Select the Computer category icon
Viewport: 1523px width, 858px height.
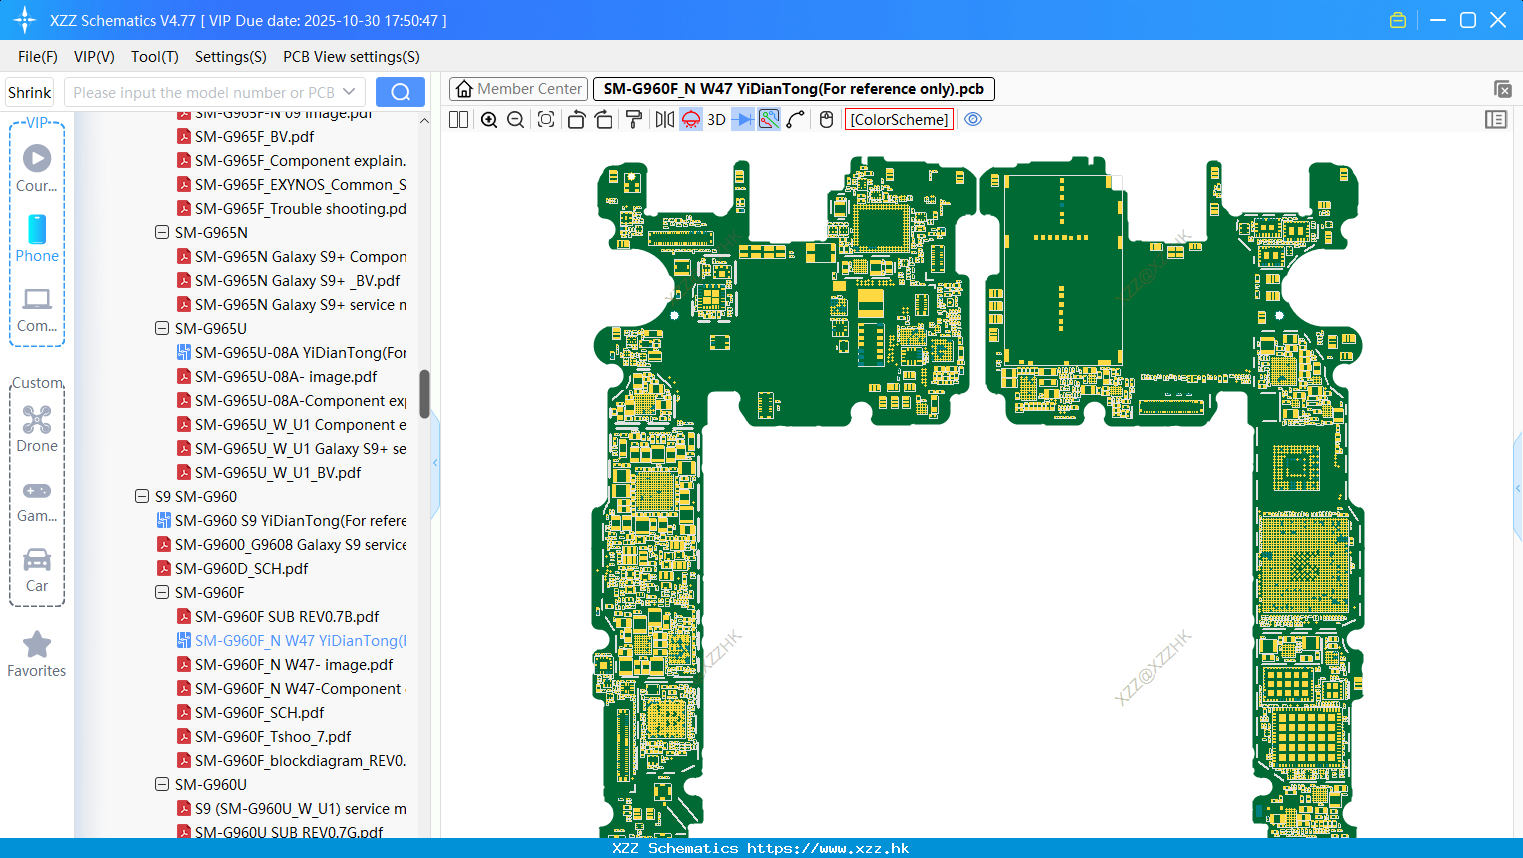click(x=37, y=309)
